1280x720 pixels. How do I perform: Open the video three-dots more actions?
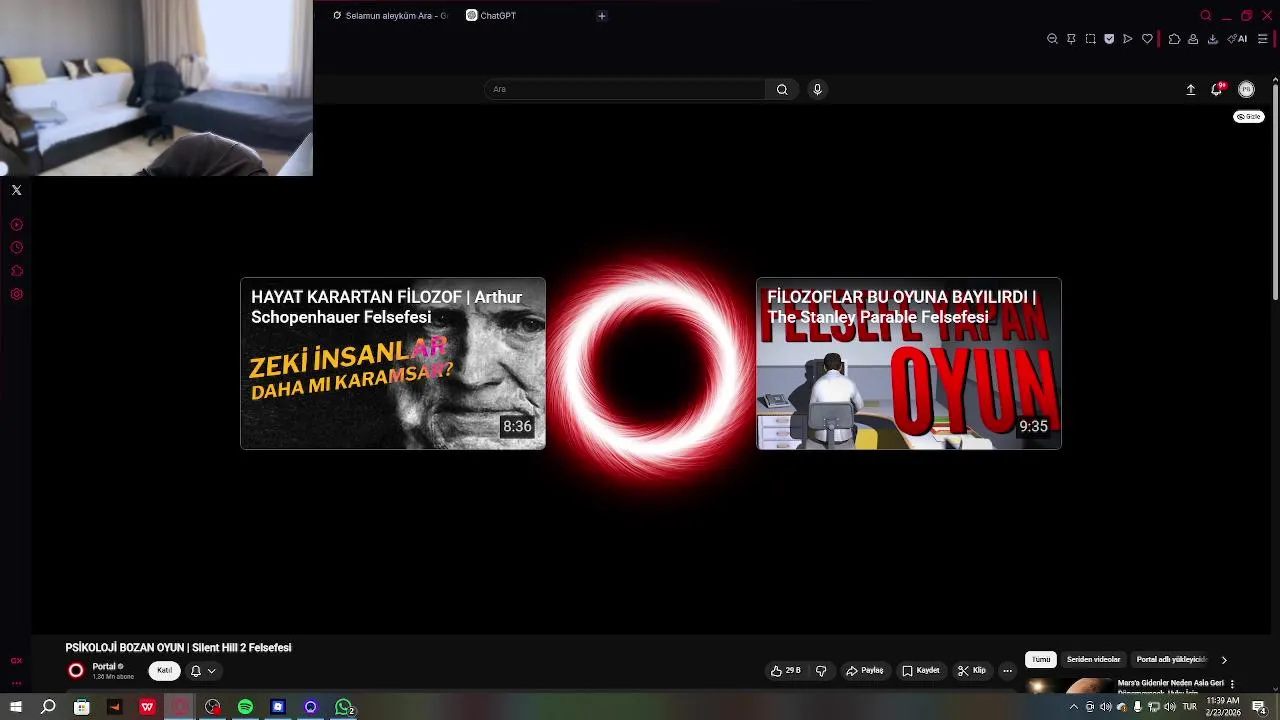pyautogui.click(x=1007, y=671)
